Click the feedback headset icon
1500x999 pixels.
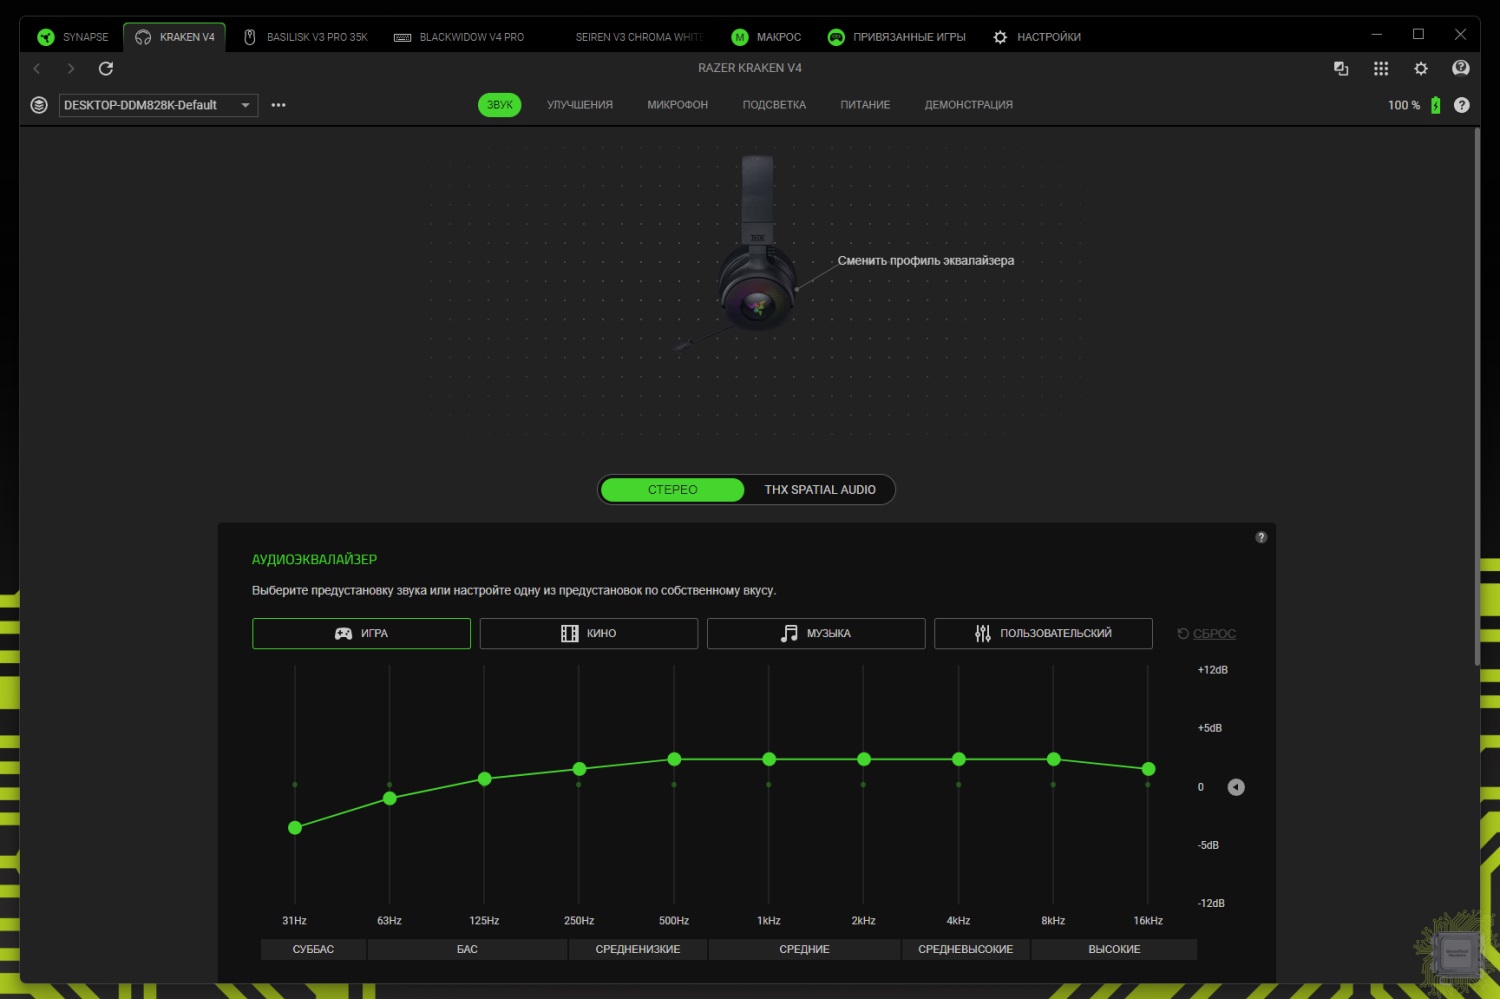[x=1461, y=68]
